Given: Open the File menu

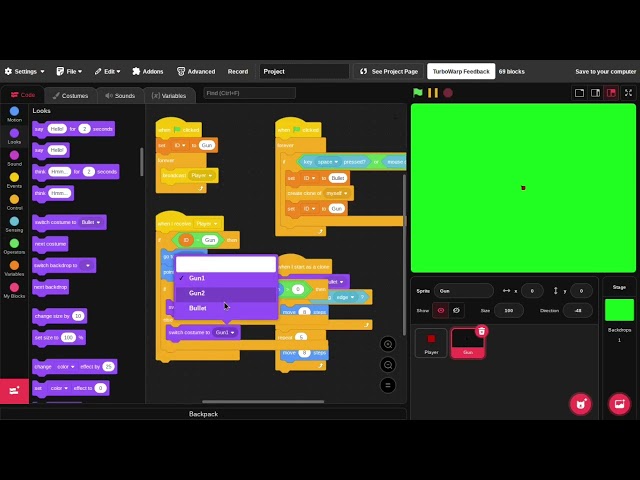Looking at the screenshot, I should coord(69,71).
